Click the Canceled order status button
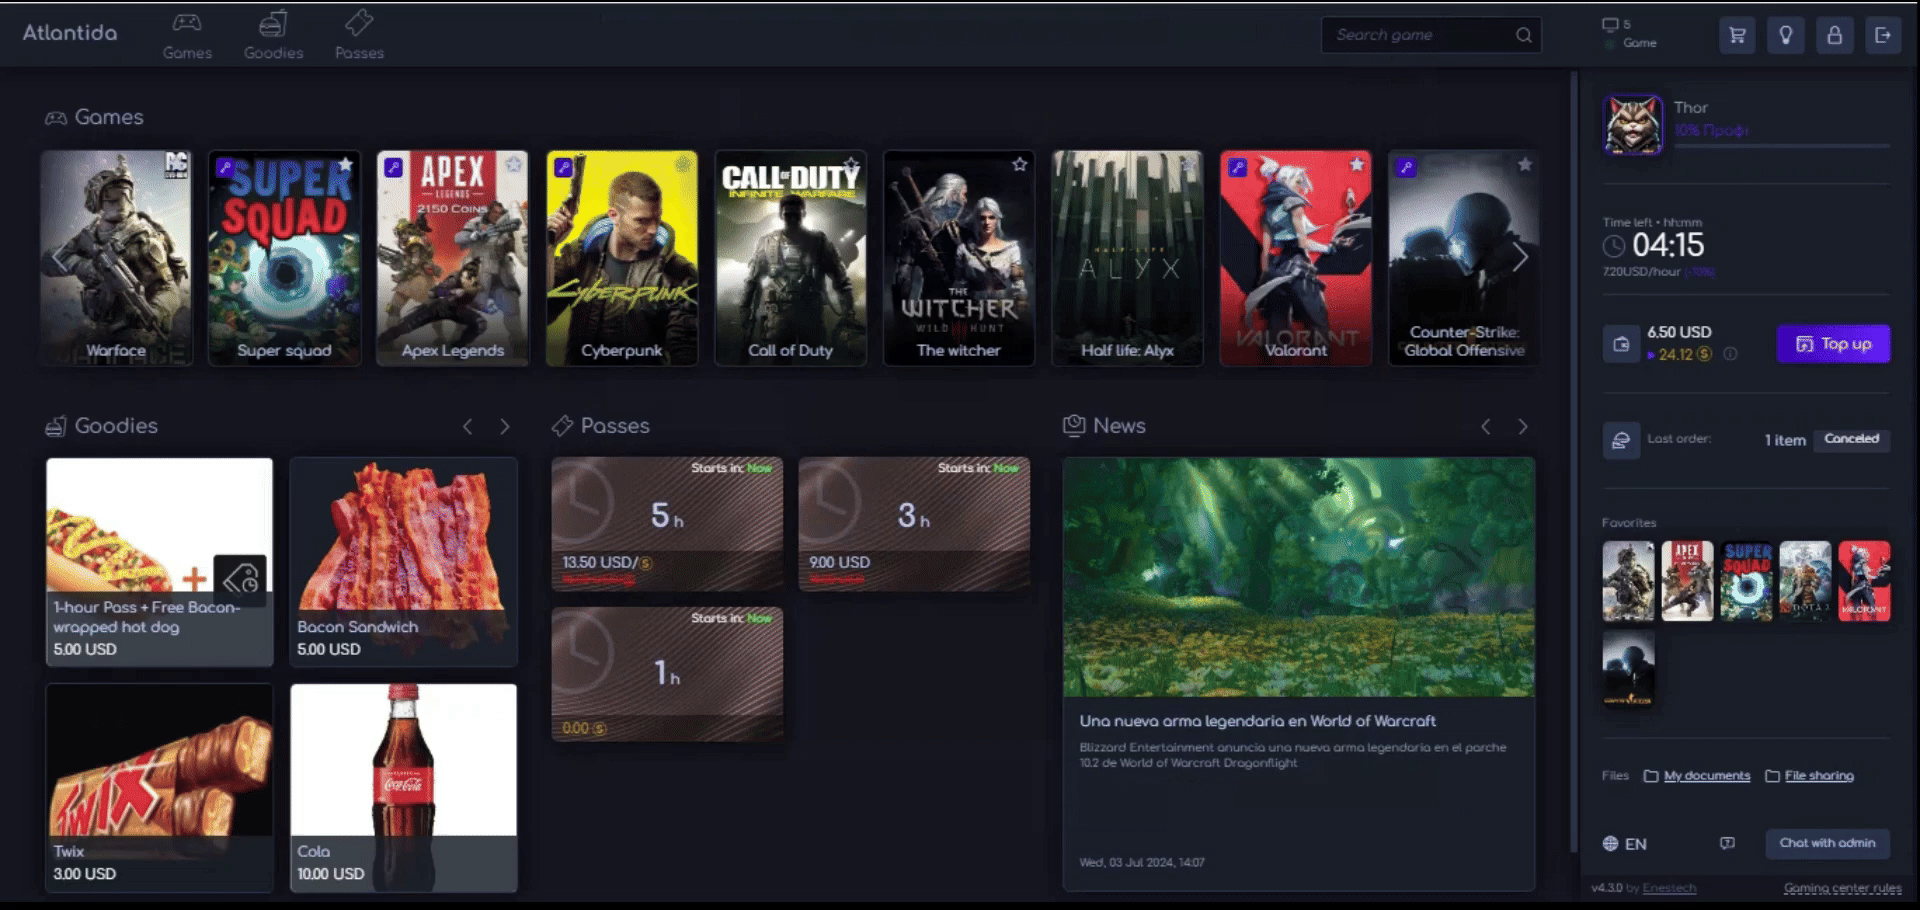Image resolution: width=1920 pixels, height=910 pixels. point(1851,439)
